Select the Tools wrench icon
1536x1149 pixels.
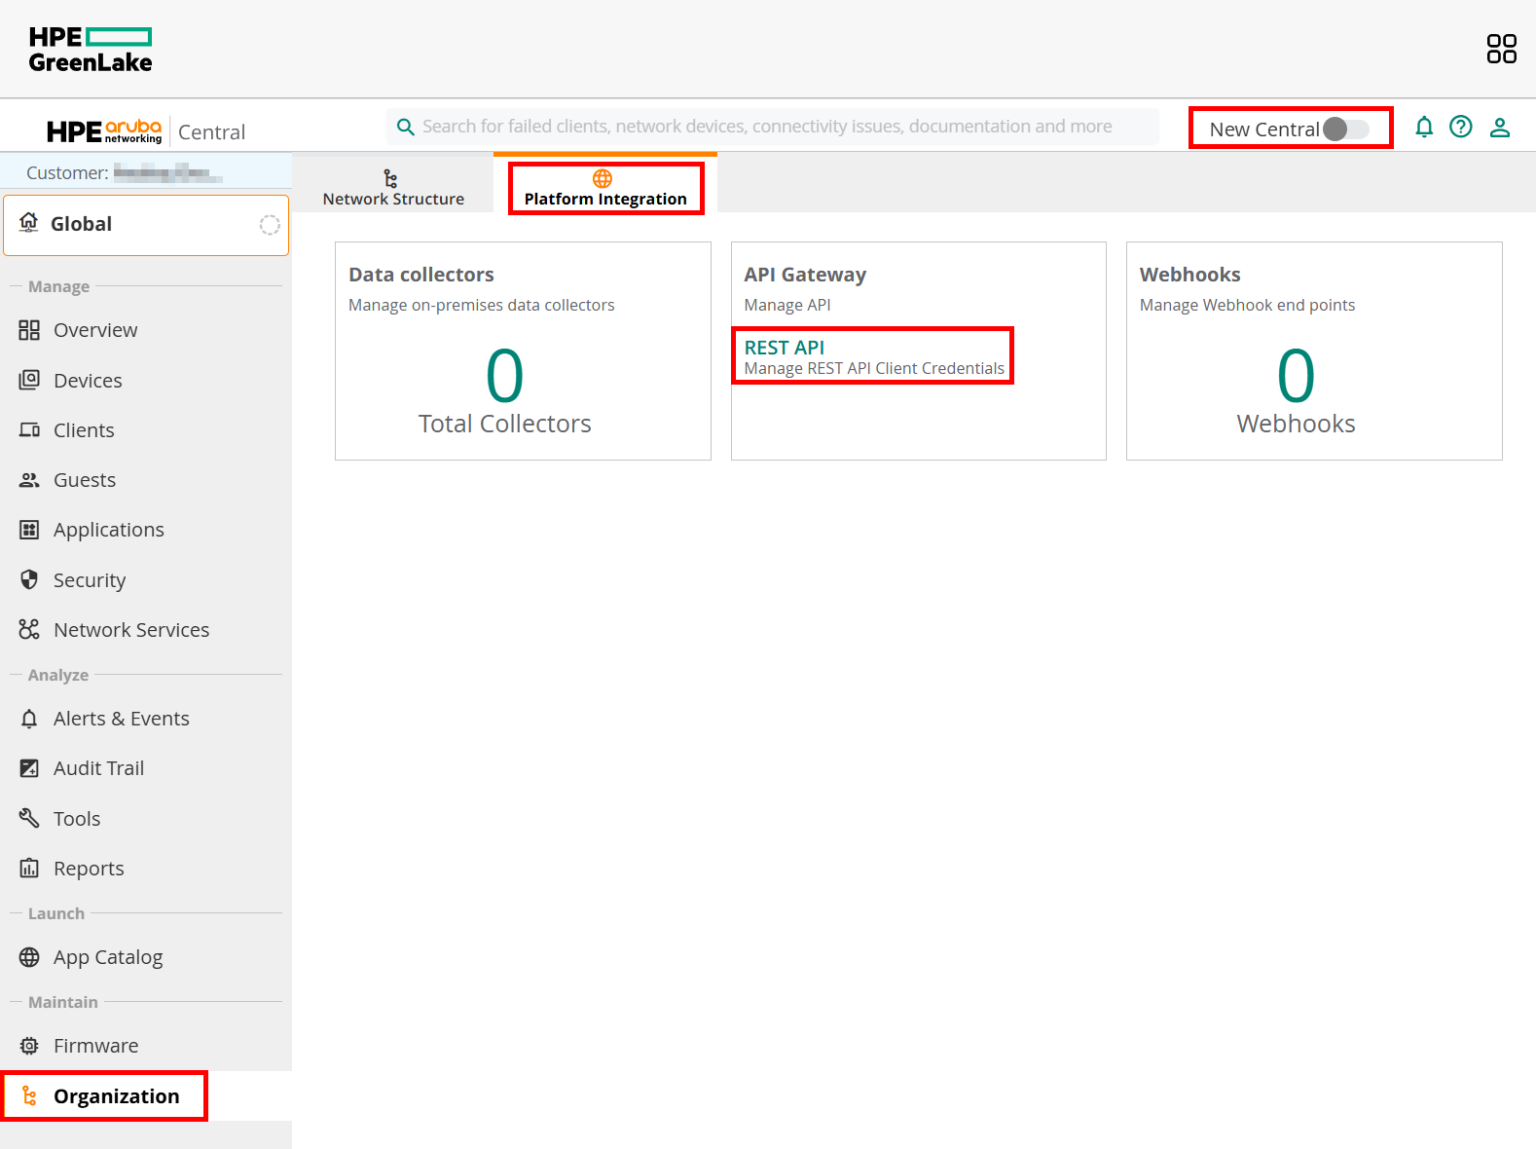[x=29, y=818]
